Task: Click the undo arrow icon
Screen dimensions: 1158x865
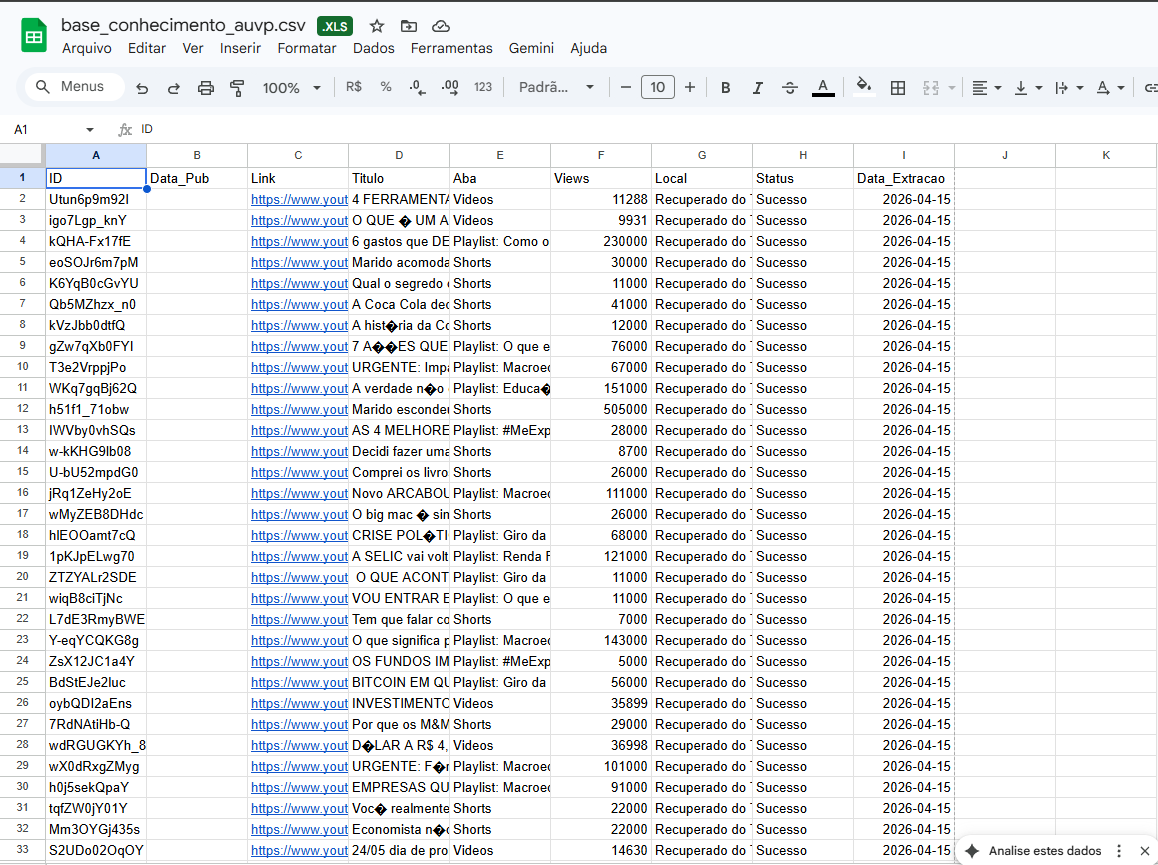Action: (142, 88)
